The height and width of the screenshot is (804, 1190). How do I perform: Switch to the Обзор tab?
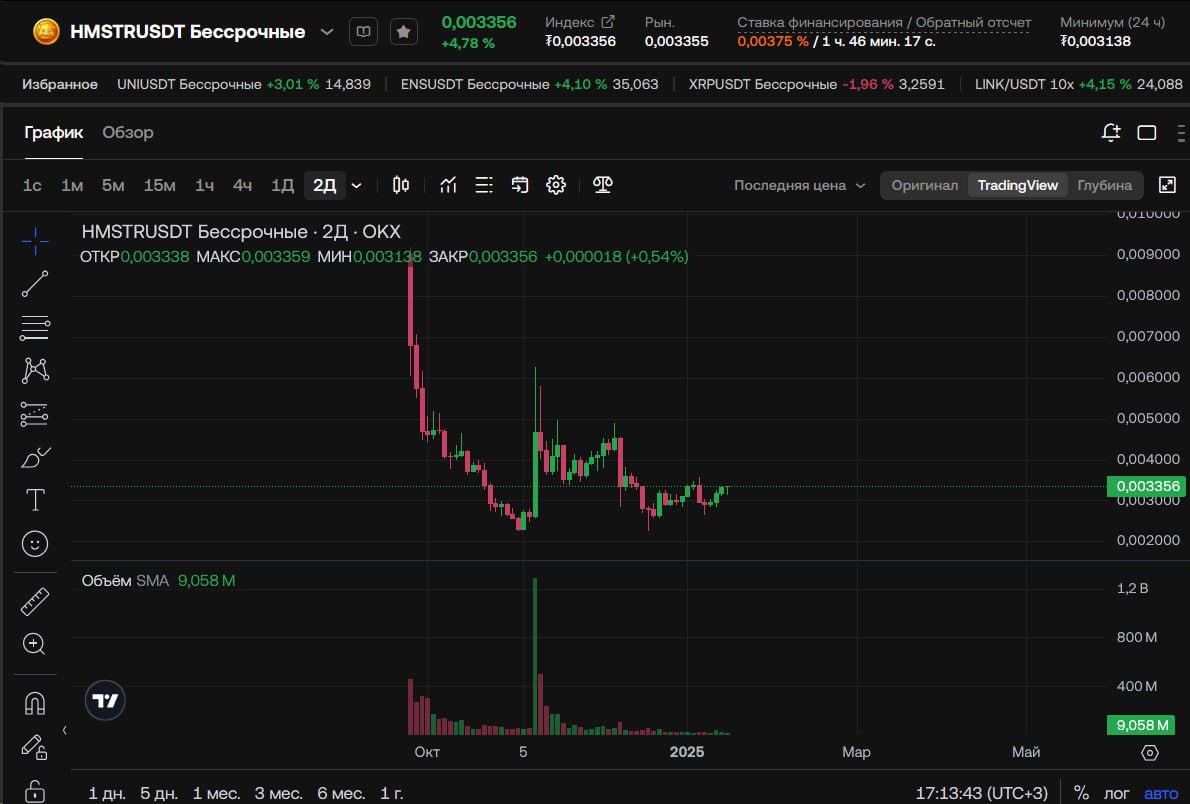click(128, 132)
